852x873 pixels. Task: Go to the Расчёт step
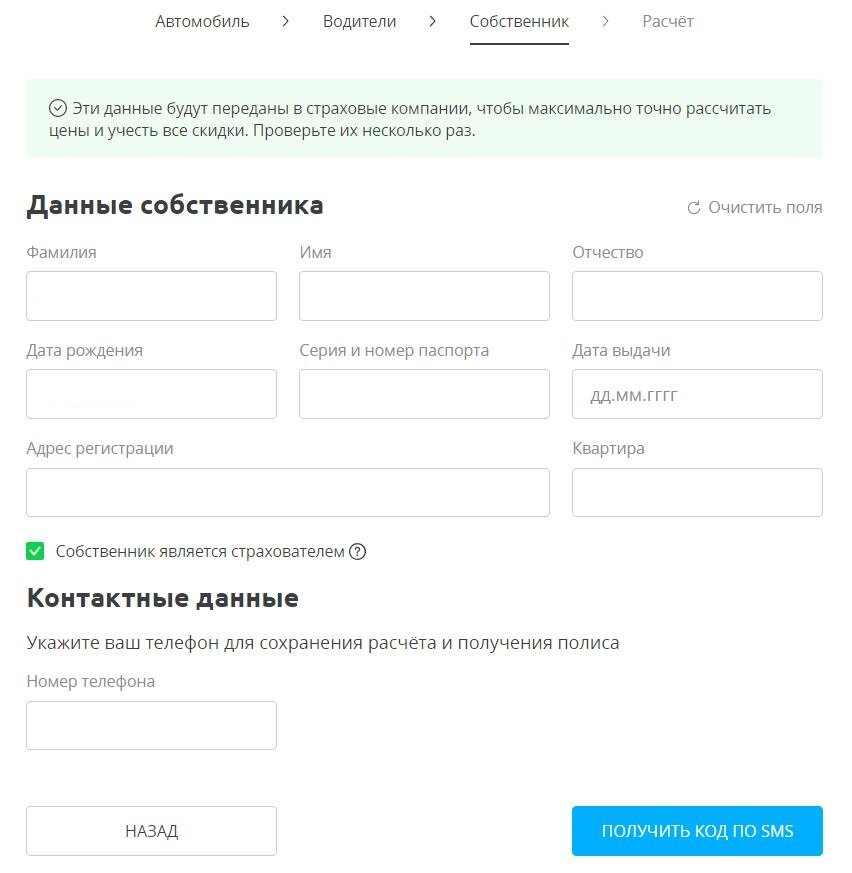[x=667, y=21]
